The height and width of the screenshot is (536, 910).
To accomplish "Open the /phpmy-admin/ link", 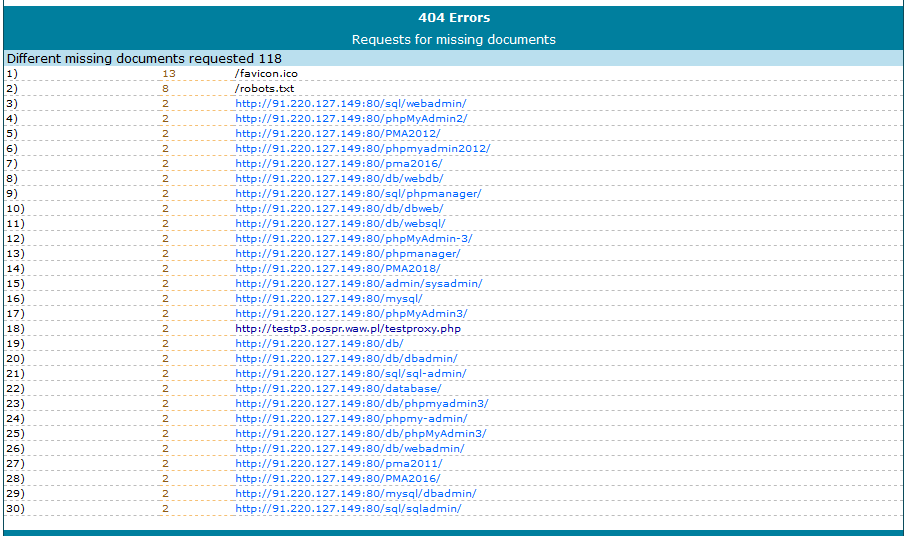I will [x=351, y=419].
